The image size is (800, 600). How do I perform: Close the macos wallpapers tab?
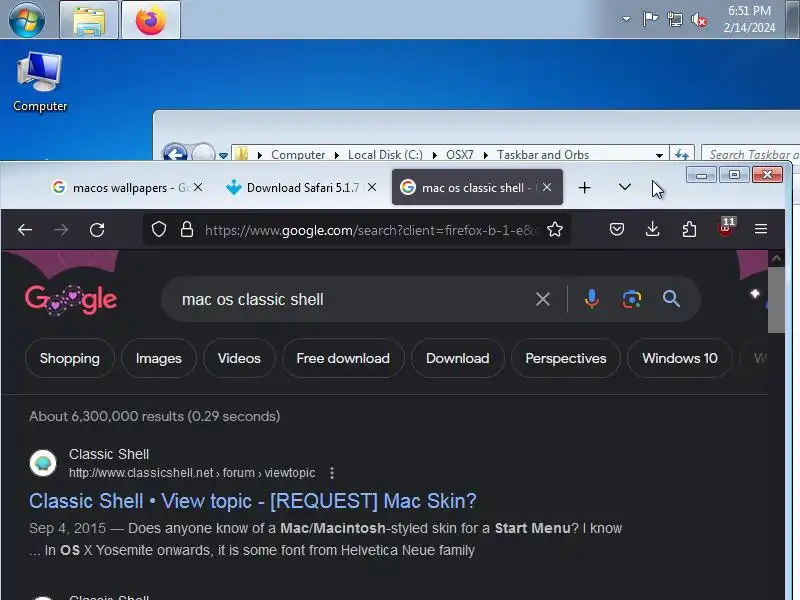[x=198, y=188]
